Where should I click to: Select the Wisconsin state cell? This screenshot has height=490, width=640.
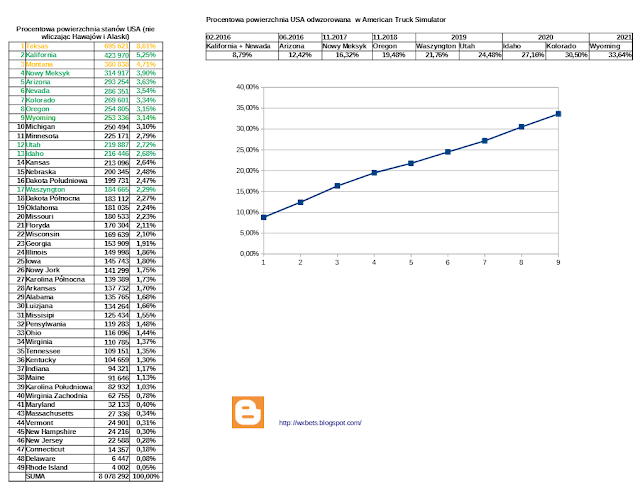pos(60,235)
